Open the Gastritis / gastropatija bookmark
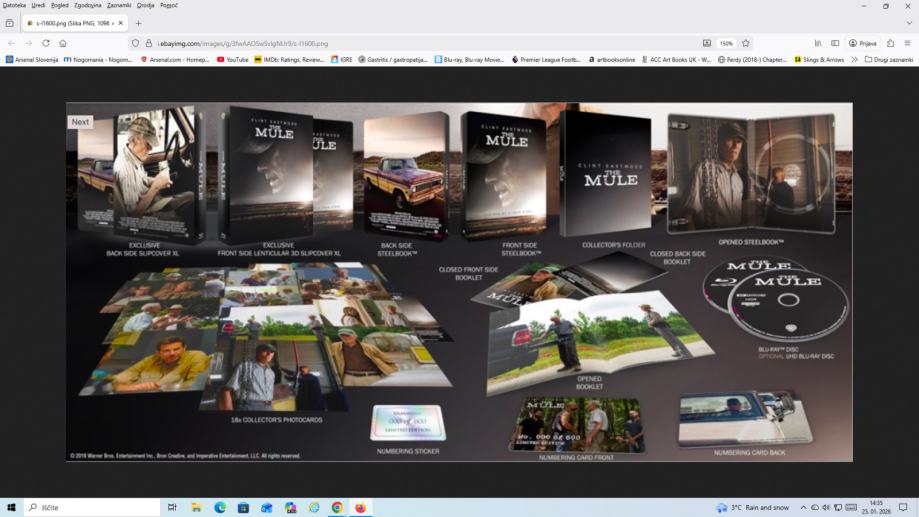The height and width of the screenshot is (517, 919). pyautogui.click(x=393, y=60)
